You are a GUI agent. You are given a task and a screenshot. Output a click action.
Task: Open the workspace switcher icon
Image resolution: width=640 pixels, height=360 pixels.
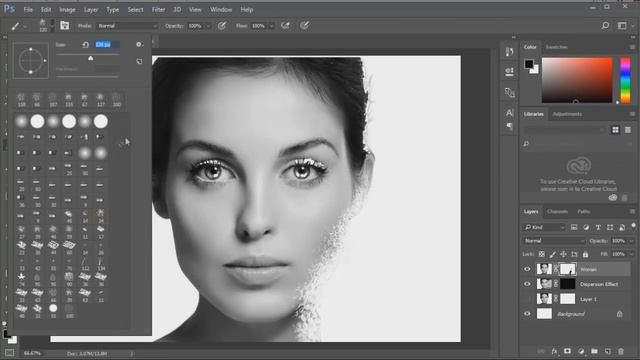[622, 25]
